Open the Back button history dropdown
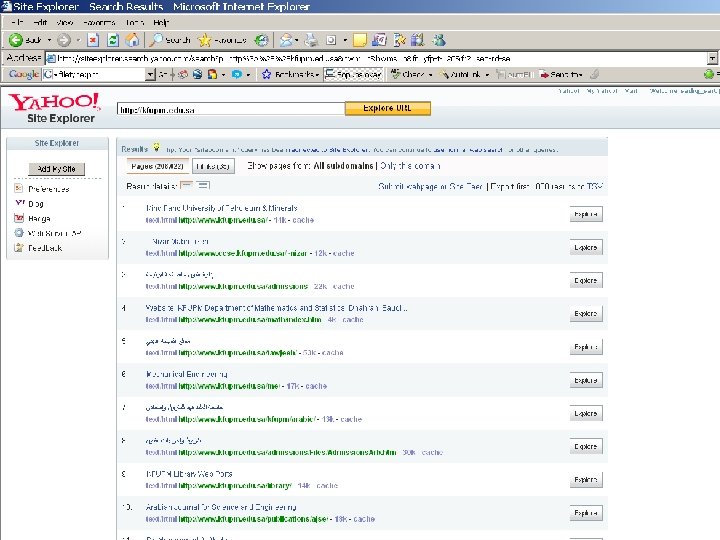The image size is (720, 540). tap(49, 40)
